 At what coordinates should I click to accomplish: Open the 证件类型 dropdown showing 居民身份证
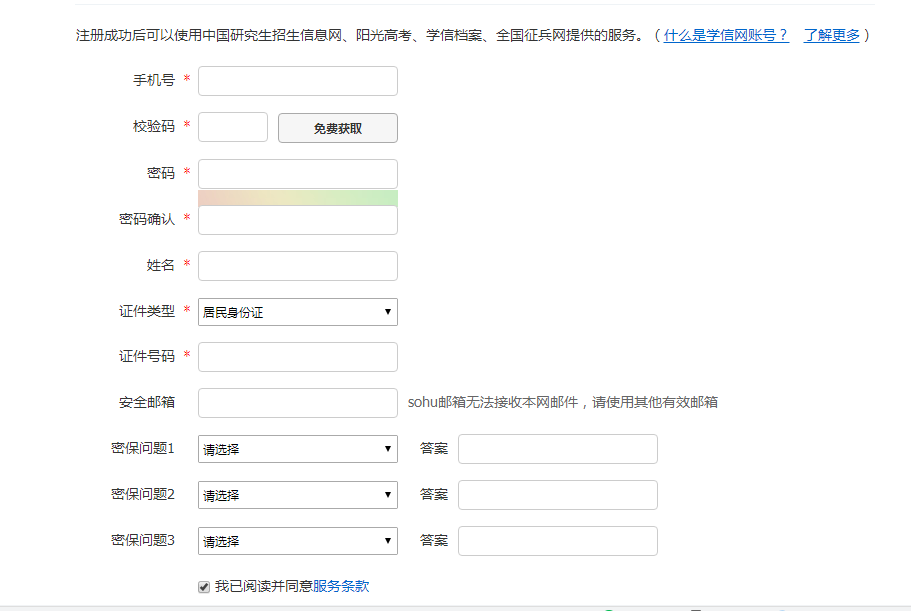(x=297, y=312)
